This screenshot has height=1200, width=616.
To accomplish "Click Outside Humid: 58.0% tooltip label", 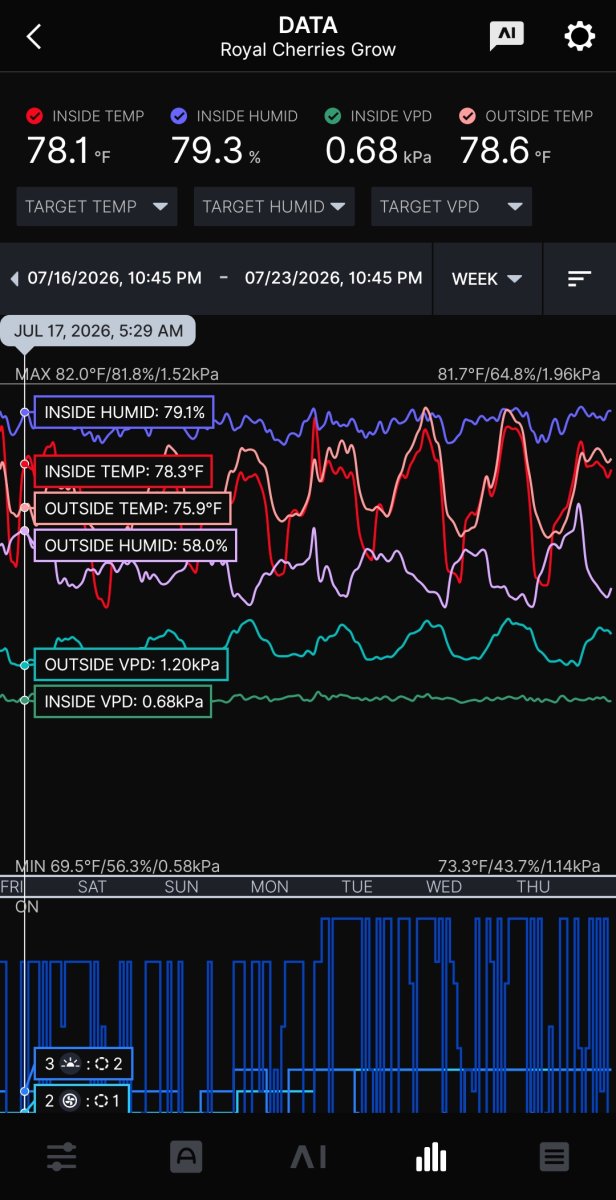I will [x=136, y=545].
